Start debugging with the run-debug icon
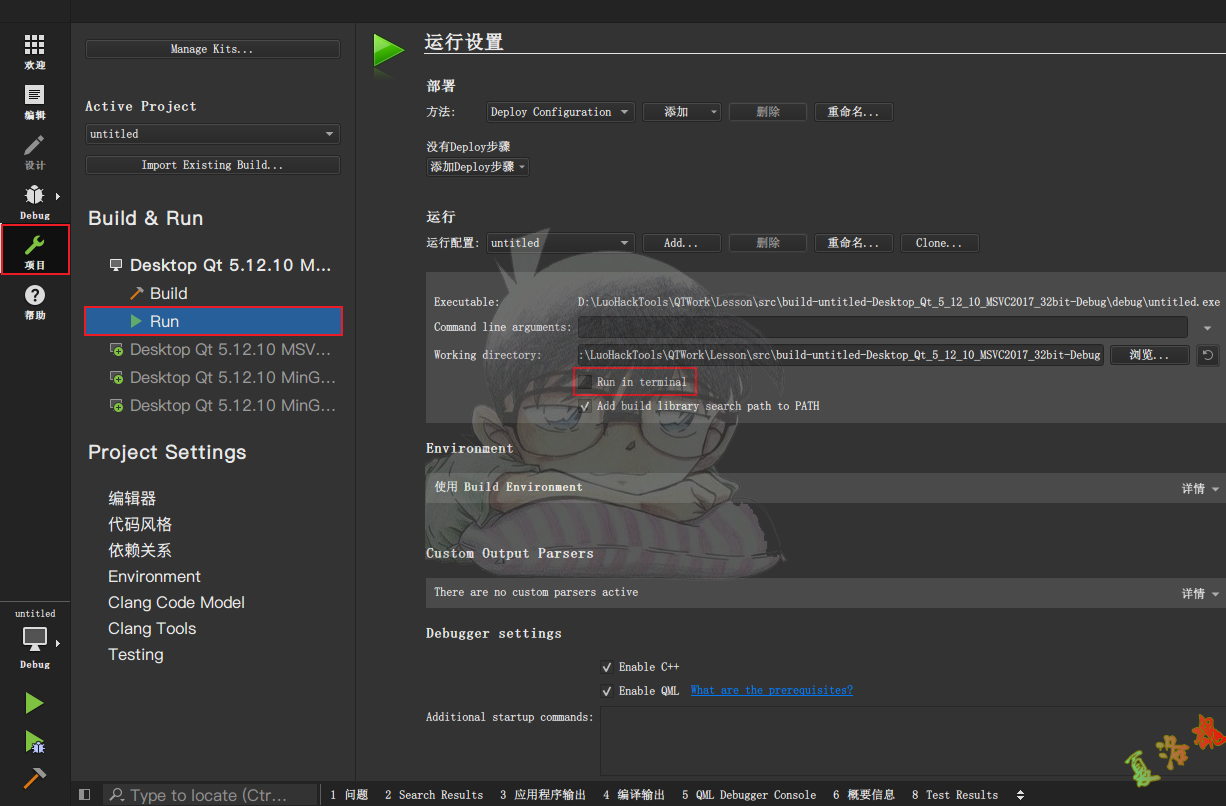 (x=35, y=741)
